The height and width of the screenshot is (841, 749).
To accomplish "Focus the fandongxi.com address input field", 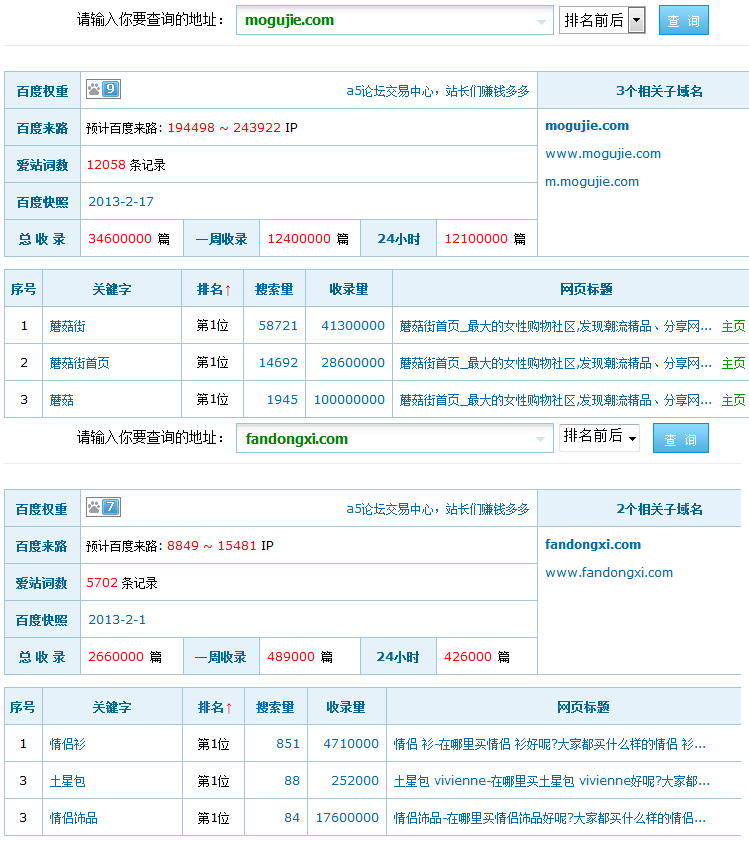I will pos(385,438).
